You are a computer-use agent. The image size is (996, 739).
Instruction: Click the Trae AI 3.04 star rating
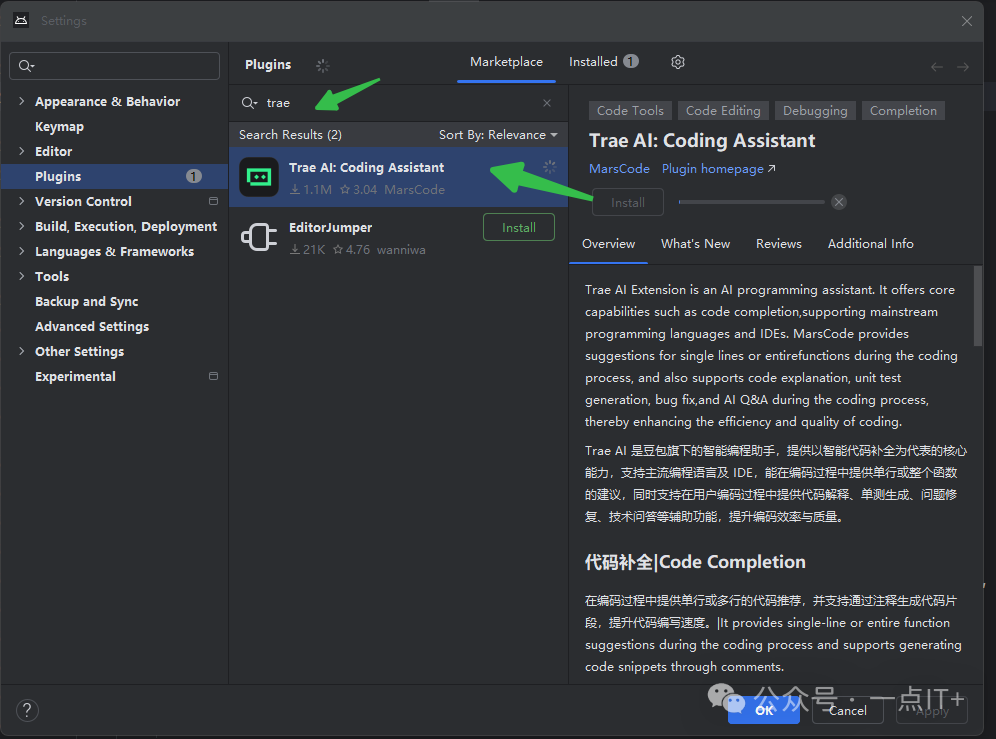click(358, 189)
